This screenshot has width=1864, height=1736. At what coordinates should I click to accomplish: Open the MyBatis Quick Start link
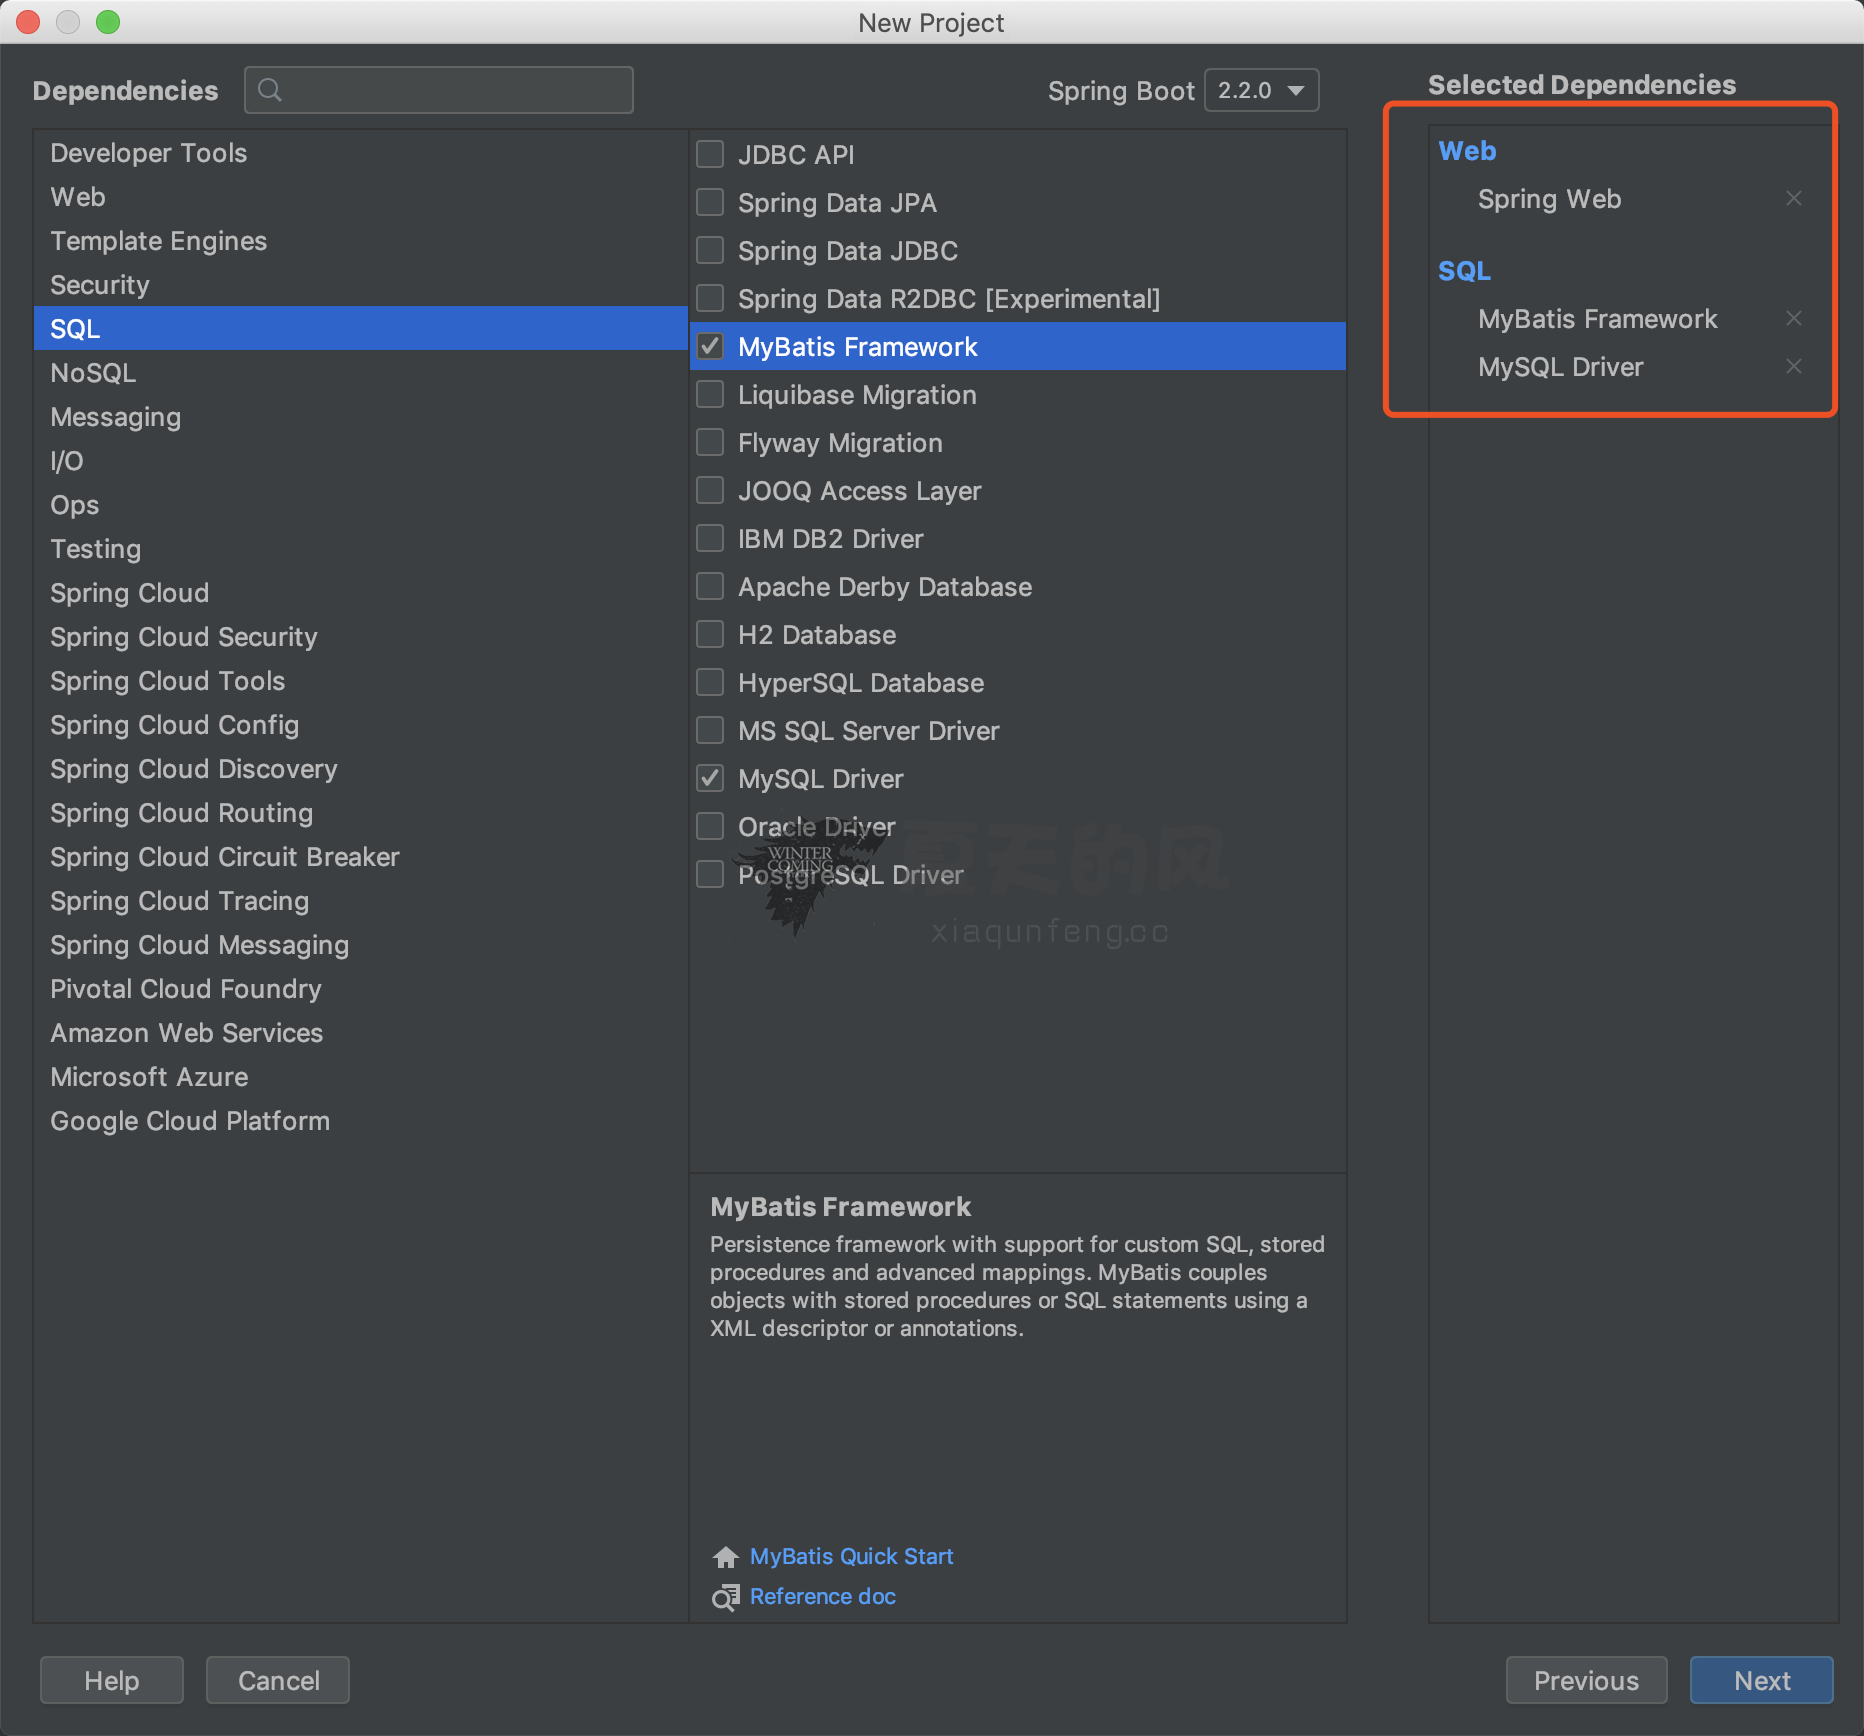click(x=851, y=1557)
